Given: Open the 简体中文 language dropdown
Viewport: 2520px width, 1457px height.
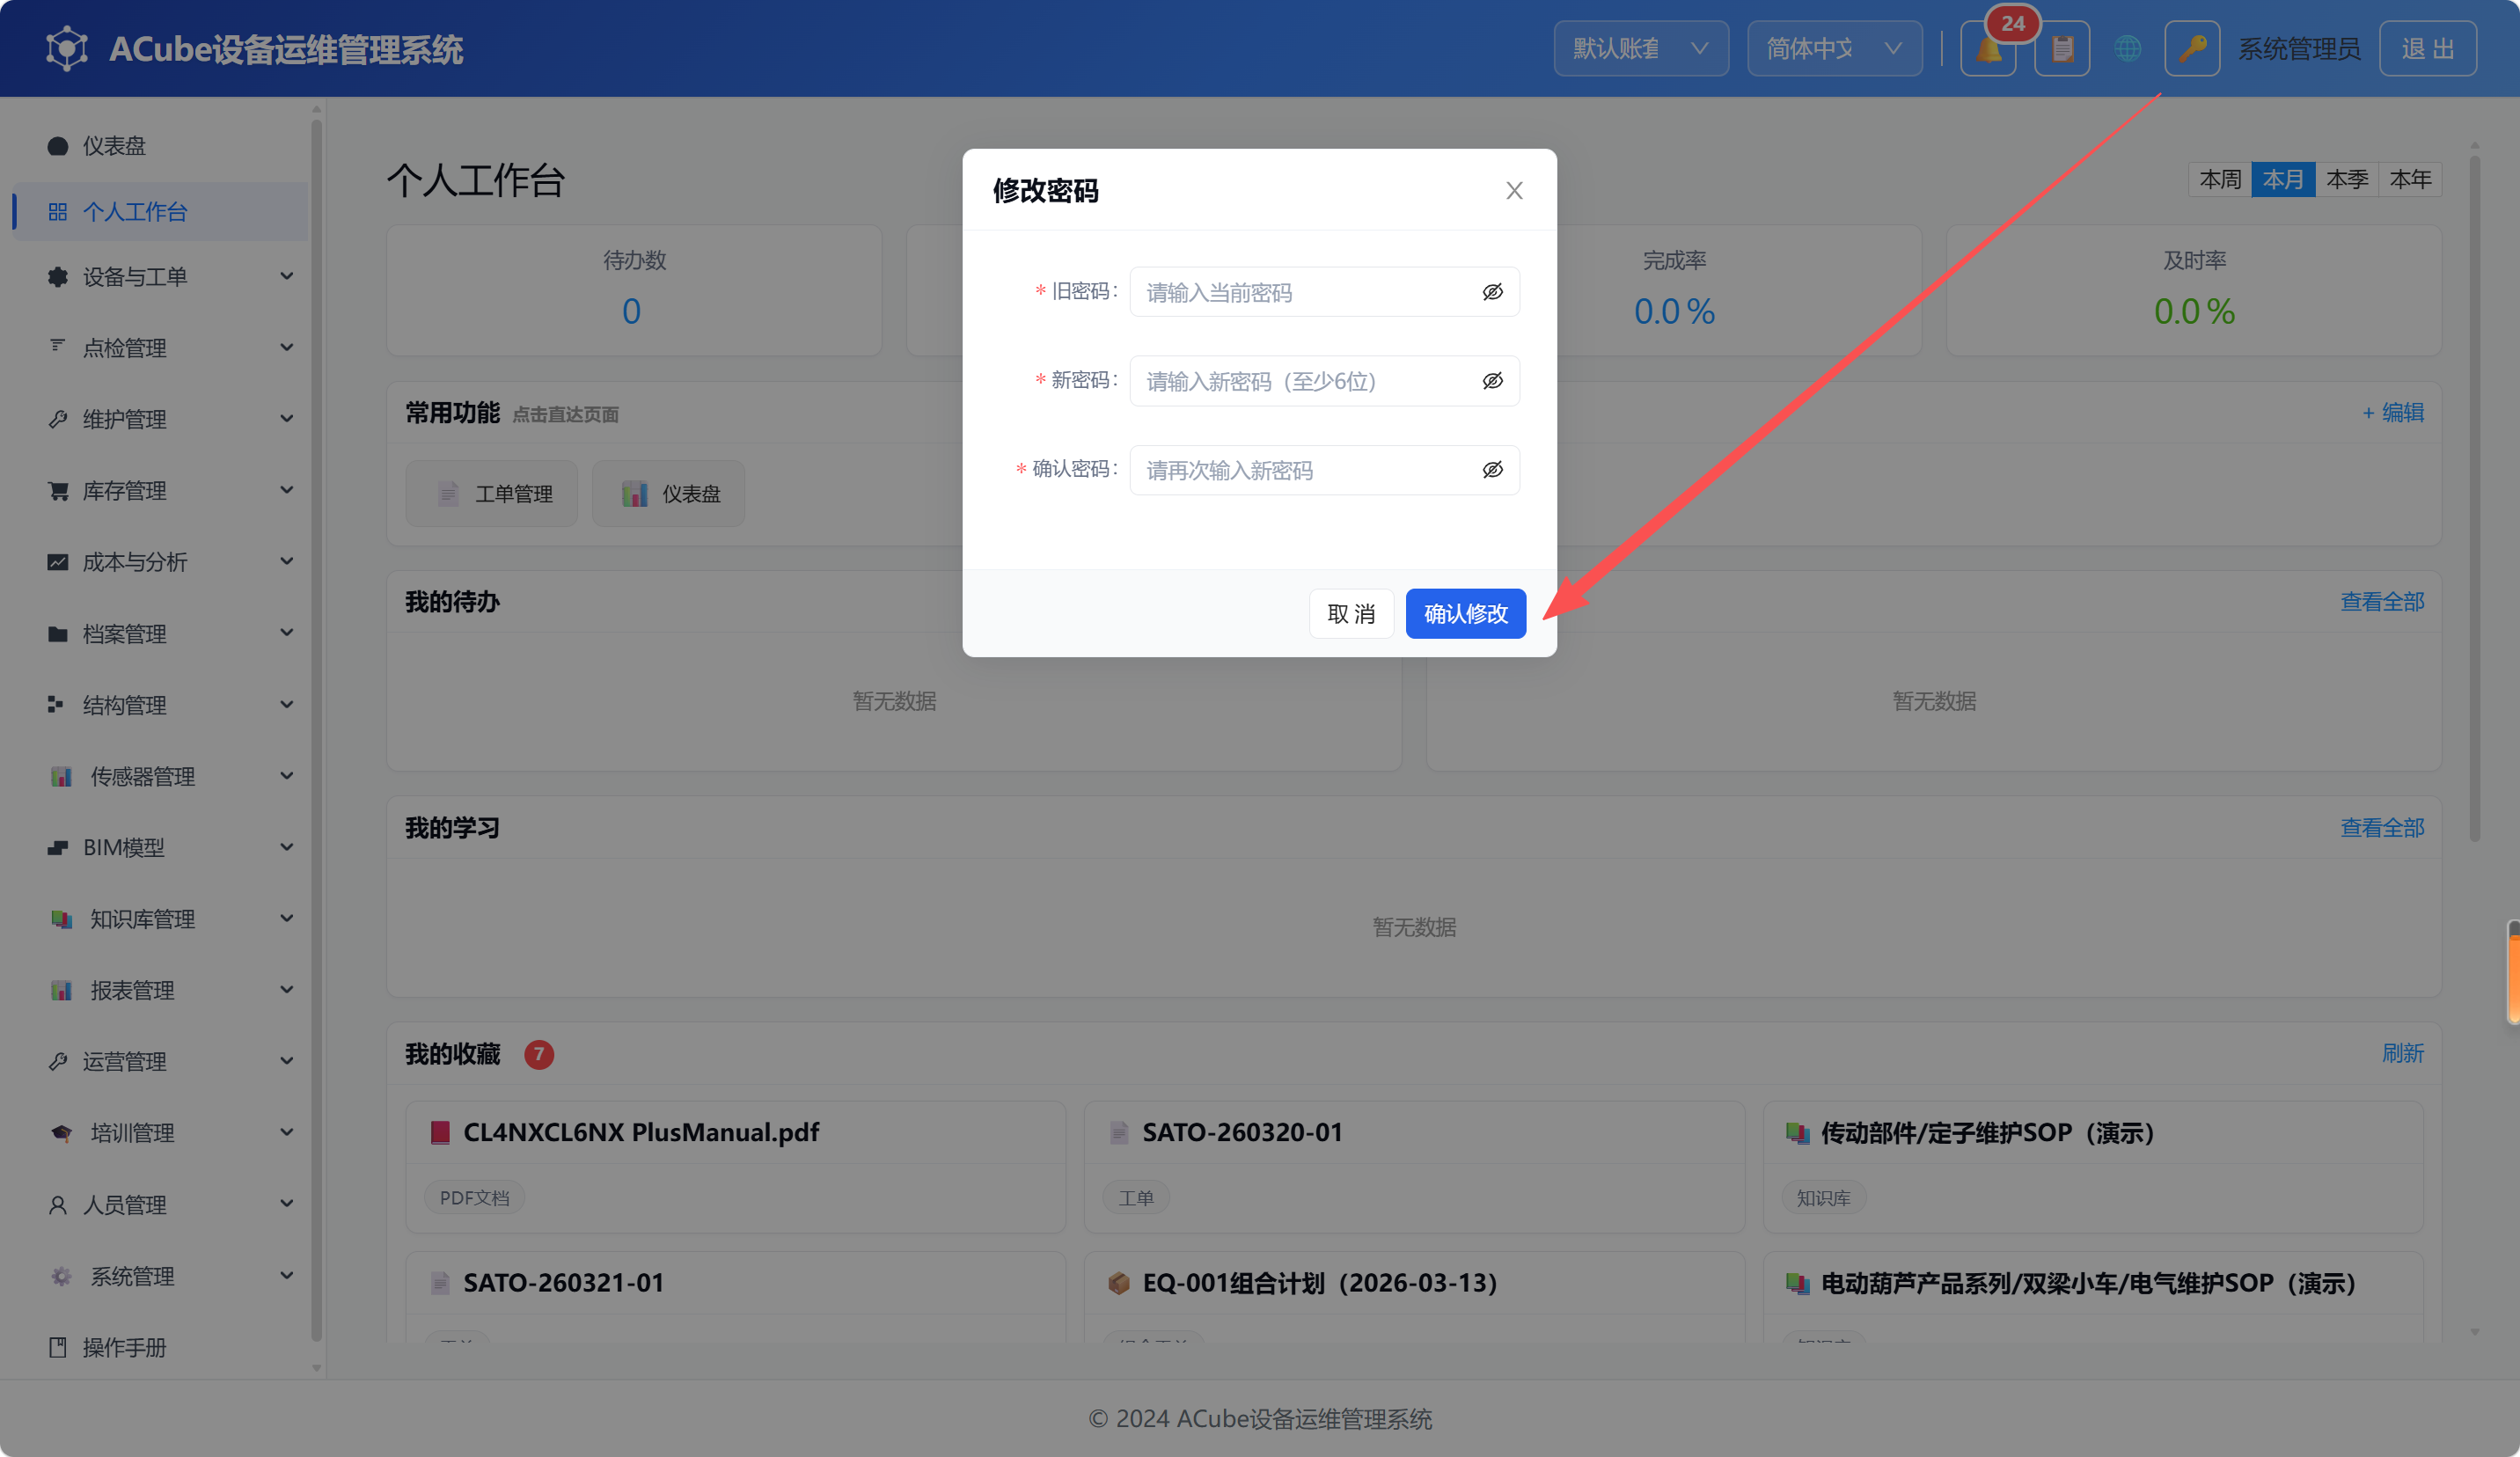Looking at the screenshot, I should coord(1834,48).
